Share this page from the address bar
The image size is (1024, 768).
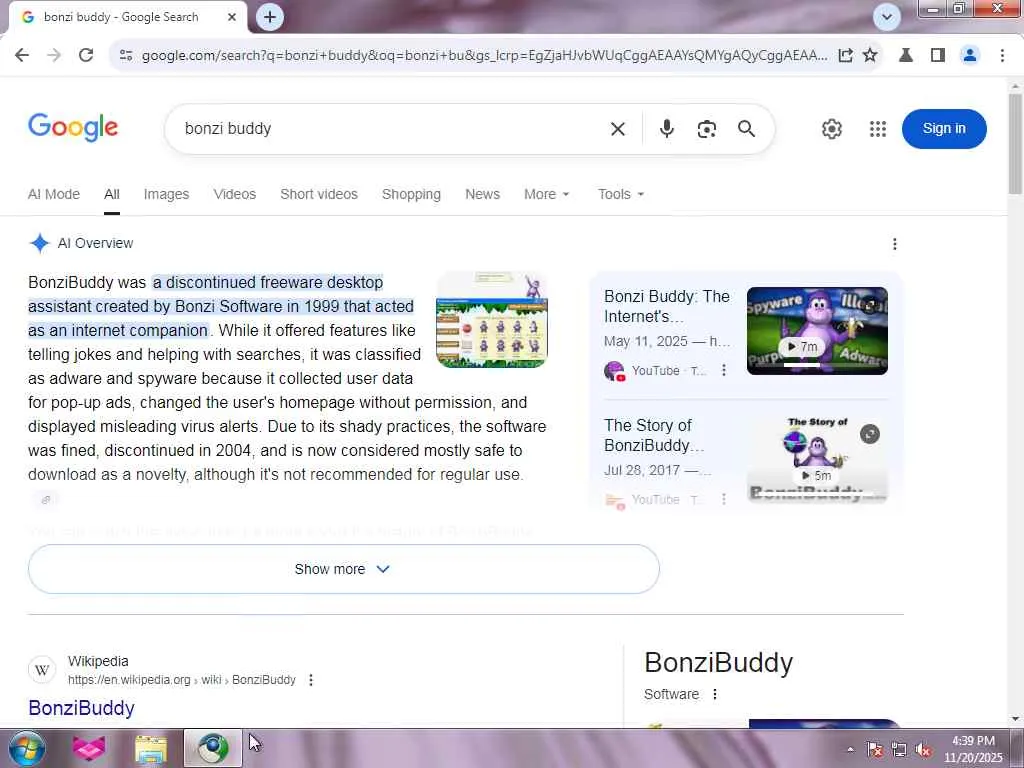(845, 56)
